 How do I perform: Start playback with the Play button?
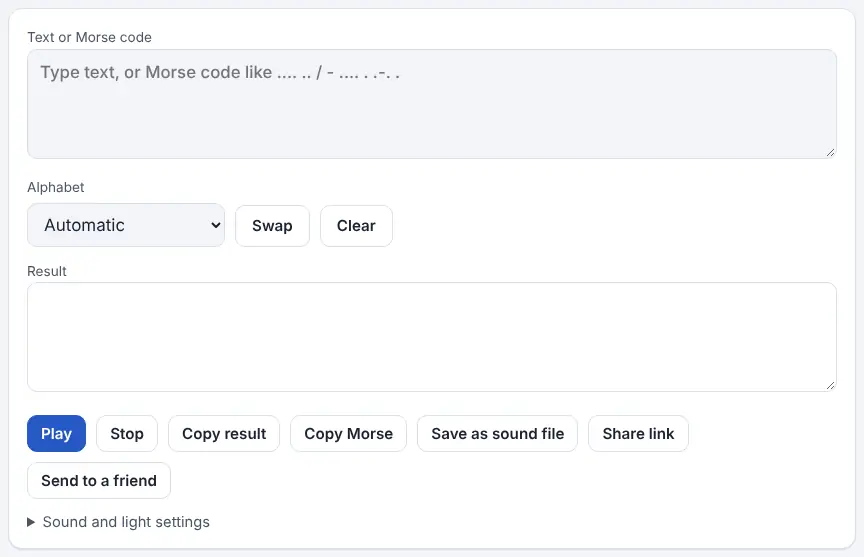point(56,434)
